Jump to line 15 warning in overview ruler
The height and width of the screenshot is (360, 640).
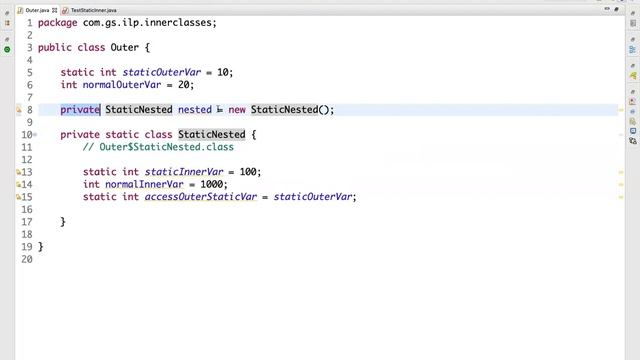click(621, 197)
